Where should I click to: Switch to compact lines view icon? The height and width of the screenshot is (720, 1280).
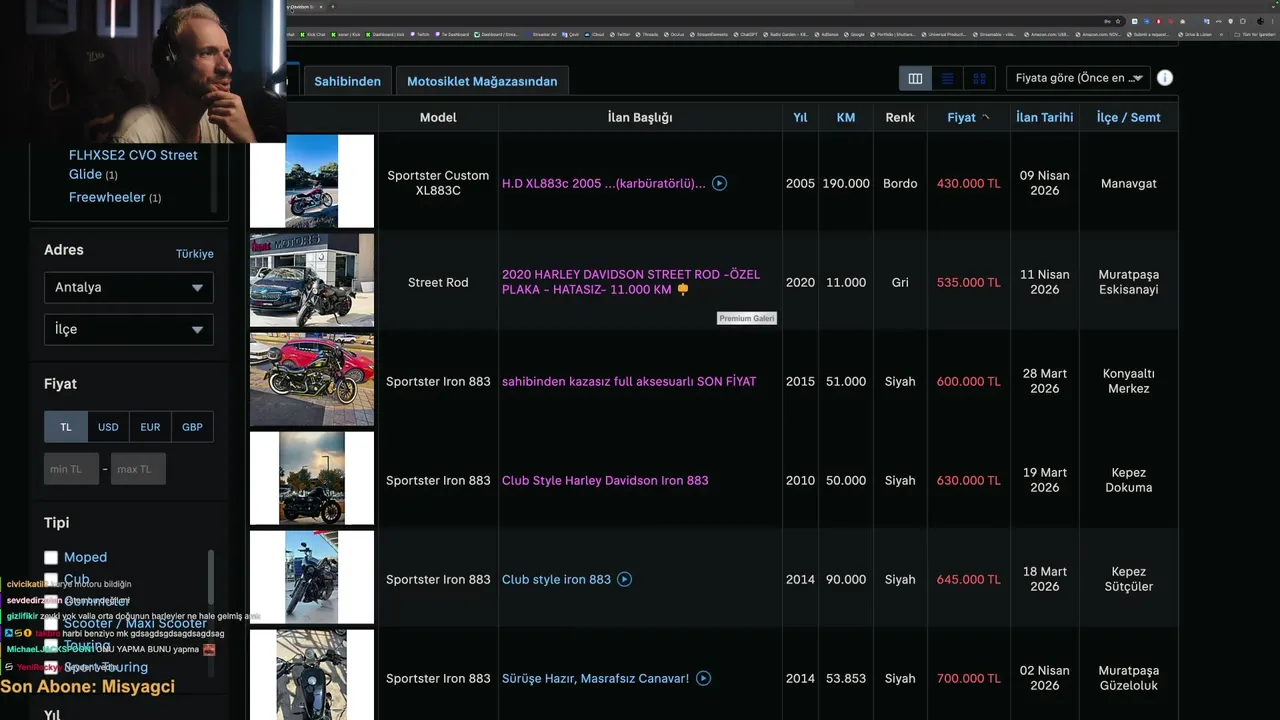coord(947,78)
